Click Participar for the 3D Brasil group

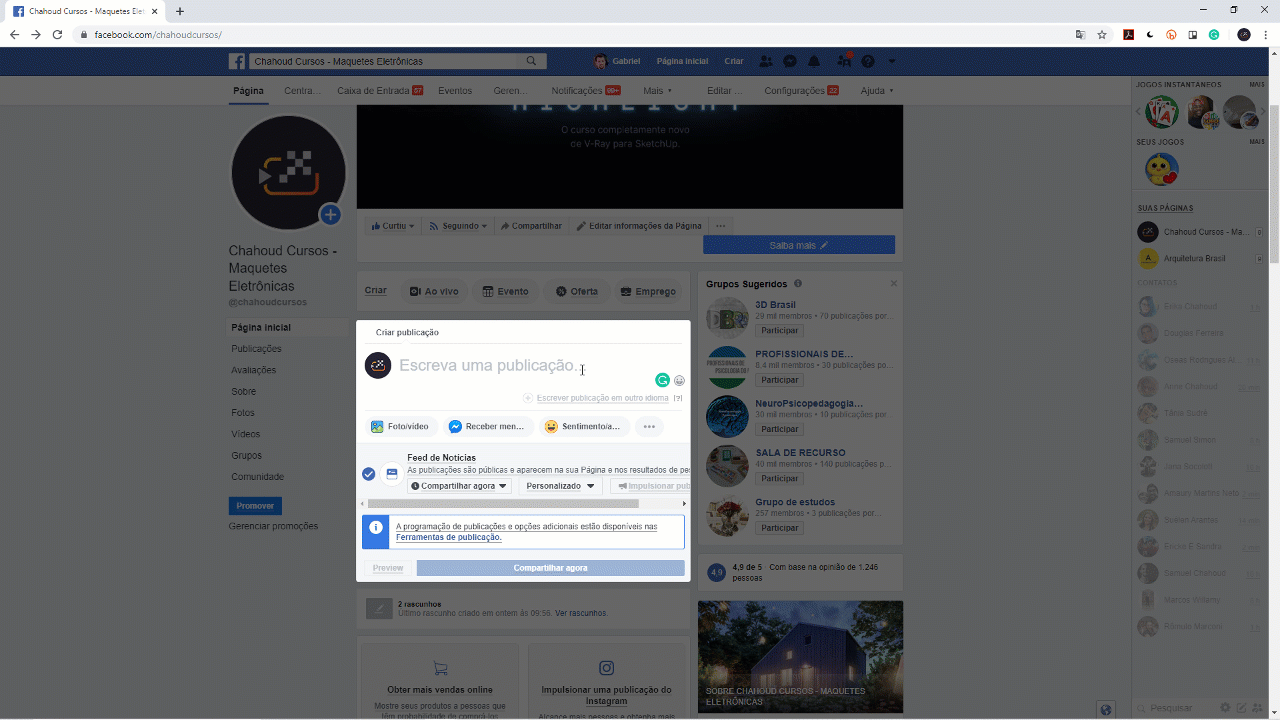(780, 330)
